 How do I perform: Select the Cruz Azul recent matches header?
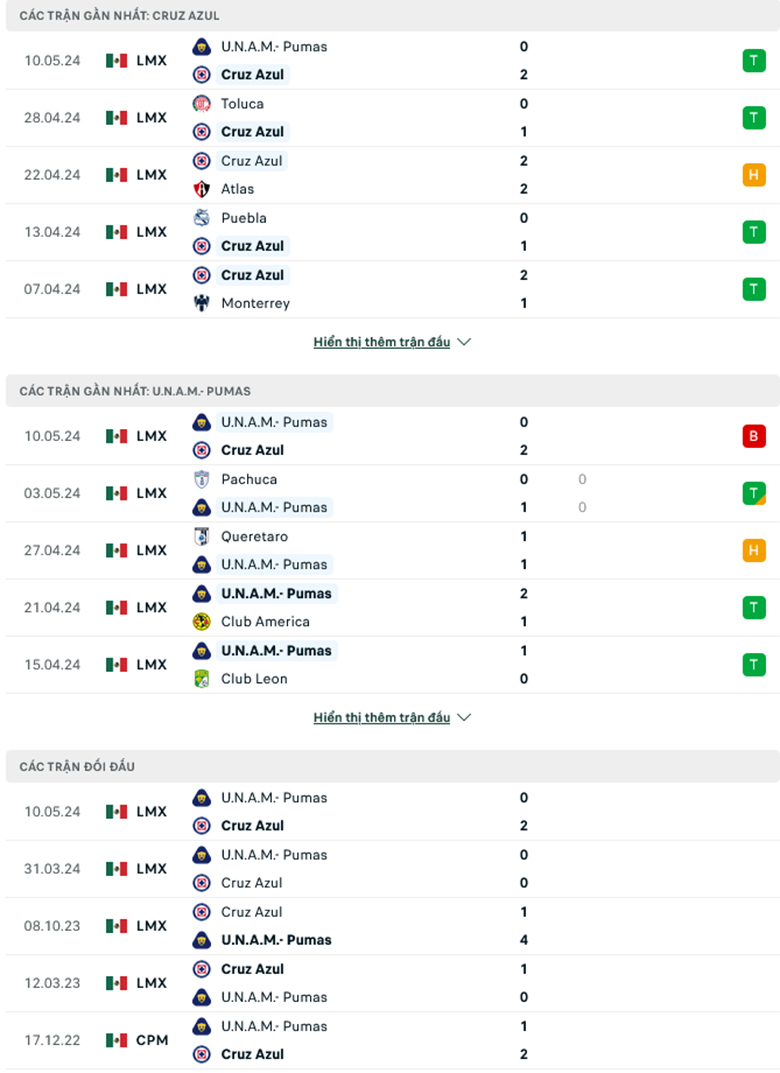pos(120,16)
